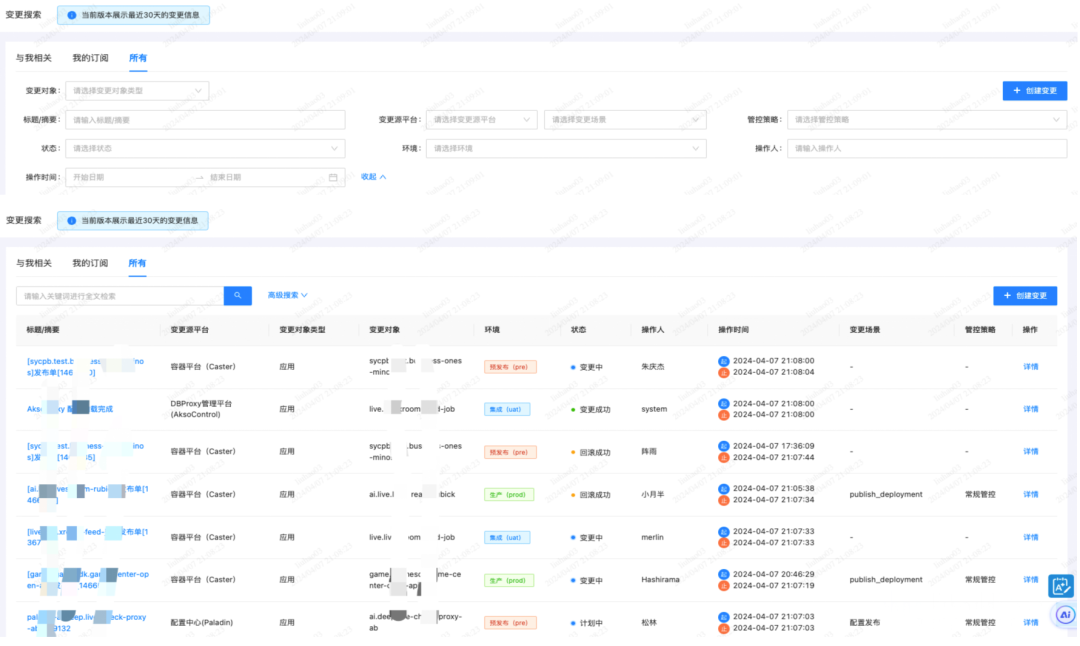Open 详情 for the 朱庆杰 row
This screenshot has width=1080, height=646.
tap(1030, 367)
